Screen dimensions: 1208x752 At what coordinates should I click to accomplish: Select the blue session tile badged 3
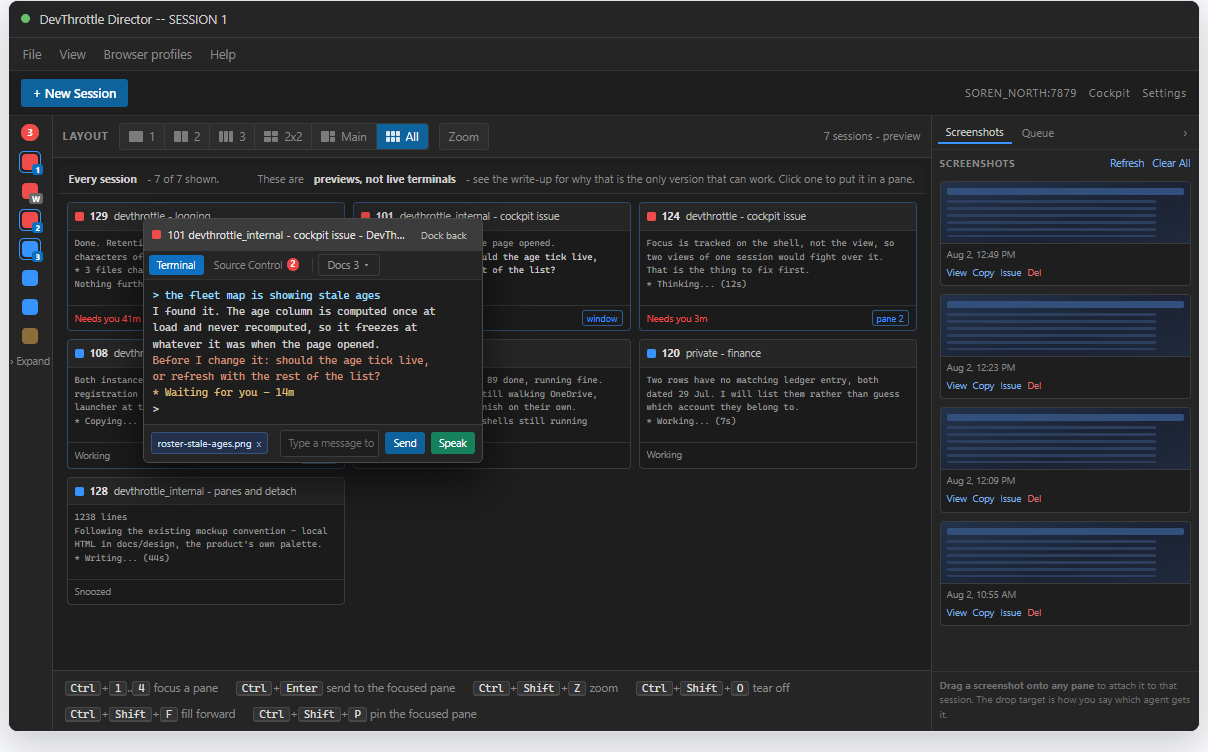tap(30, 249)
